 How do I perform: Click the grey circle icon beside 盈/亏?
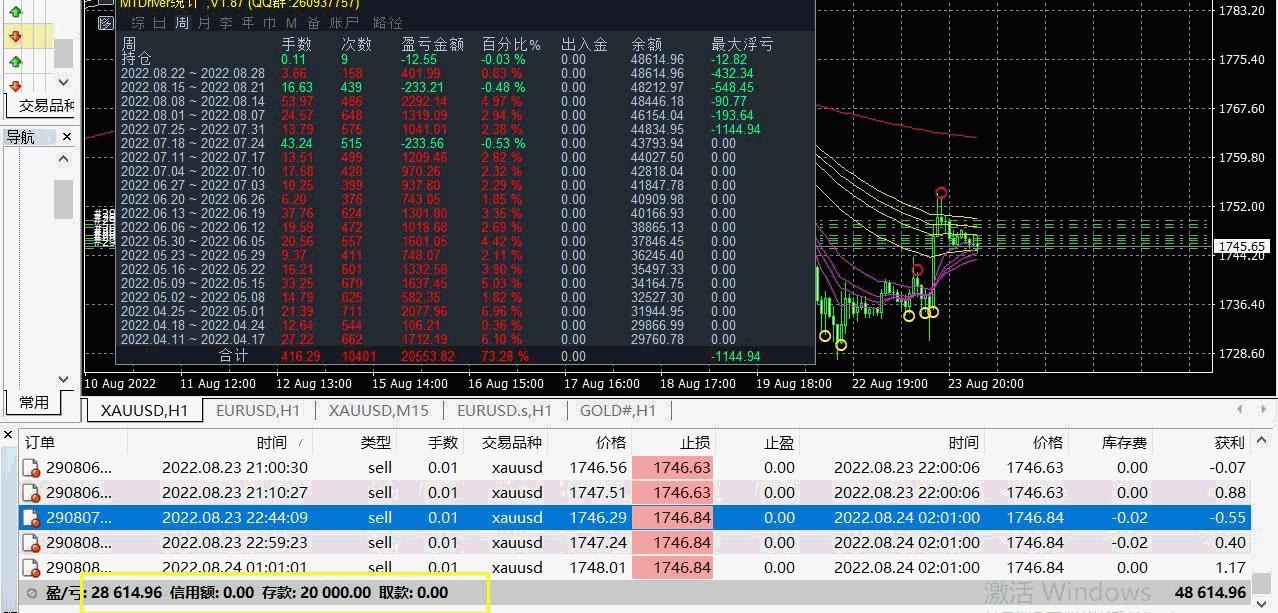pyautogui.click(x=32, y=593)
